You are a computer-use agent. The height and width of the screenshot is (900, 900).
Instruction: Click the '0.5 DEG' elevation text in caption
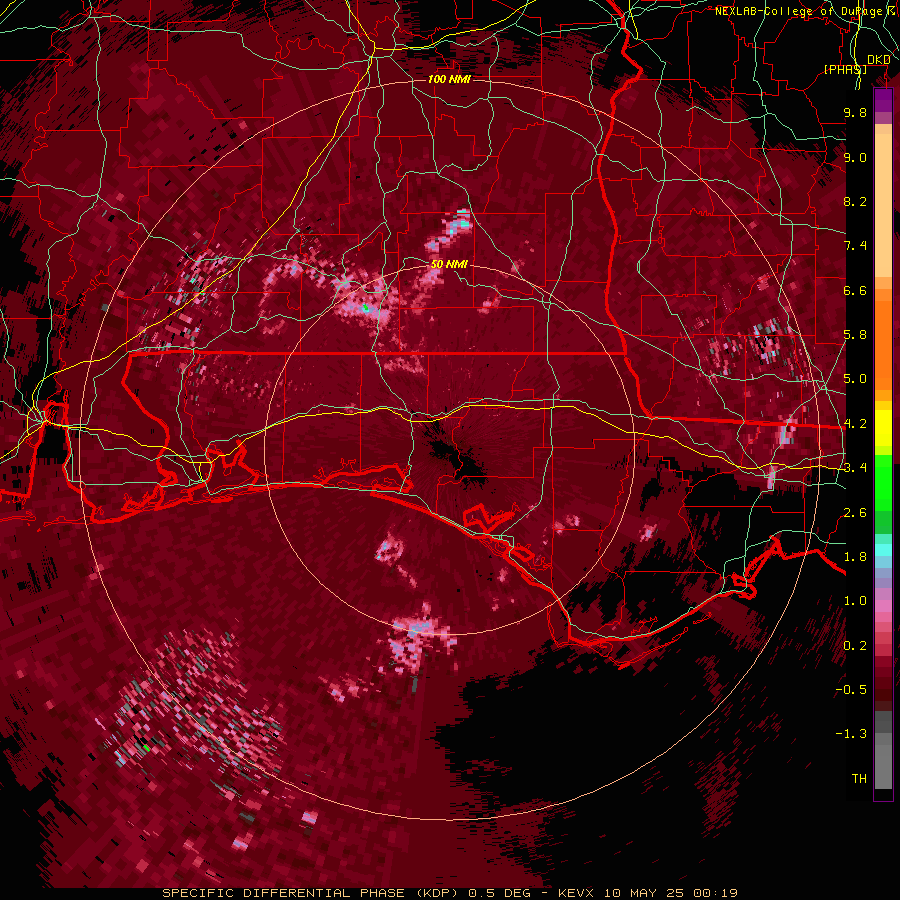(x=501, y=893)
